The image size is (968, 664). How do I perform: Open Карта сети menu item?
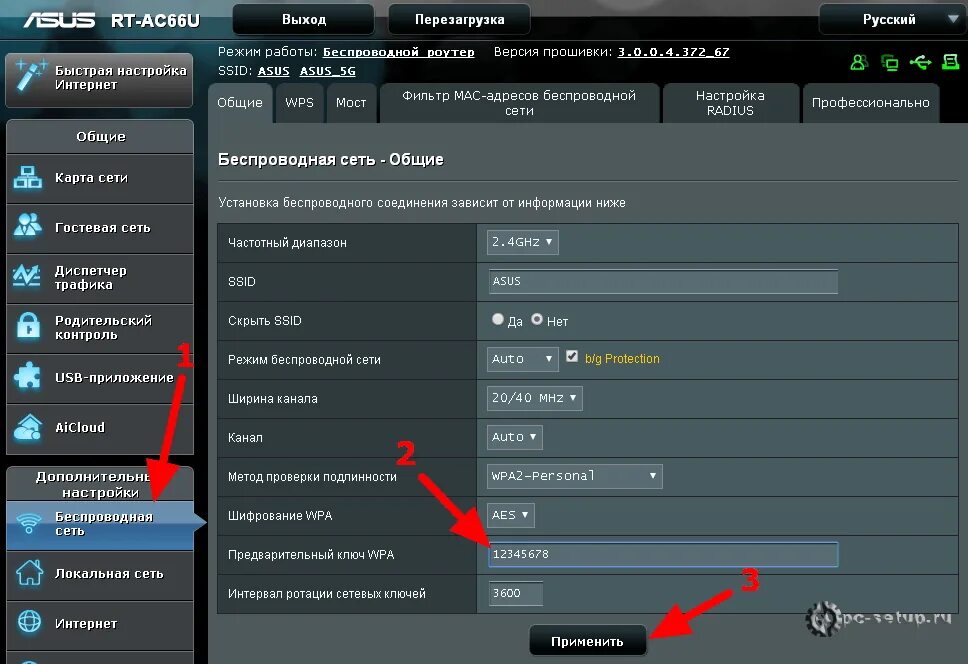pos(100,178)
